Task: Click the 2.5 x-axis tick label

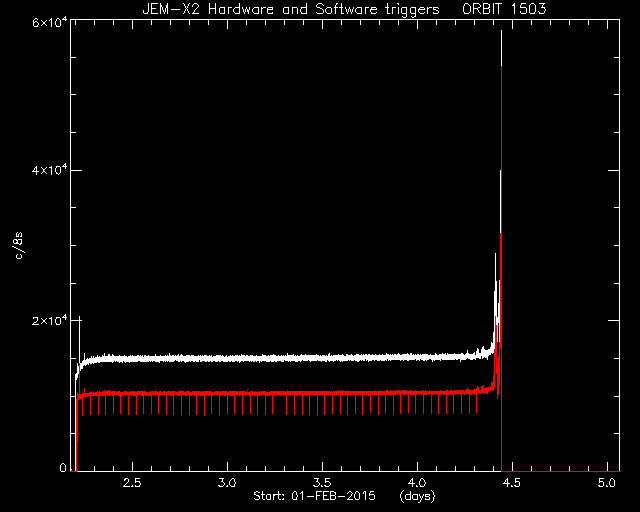Action: point(132,483)
